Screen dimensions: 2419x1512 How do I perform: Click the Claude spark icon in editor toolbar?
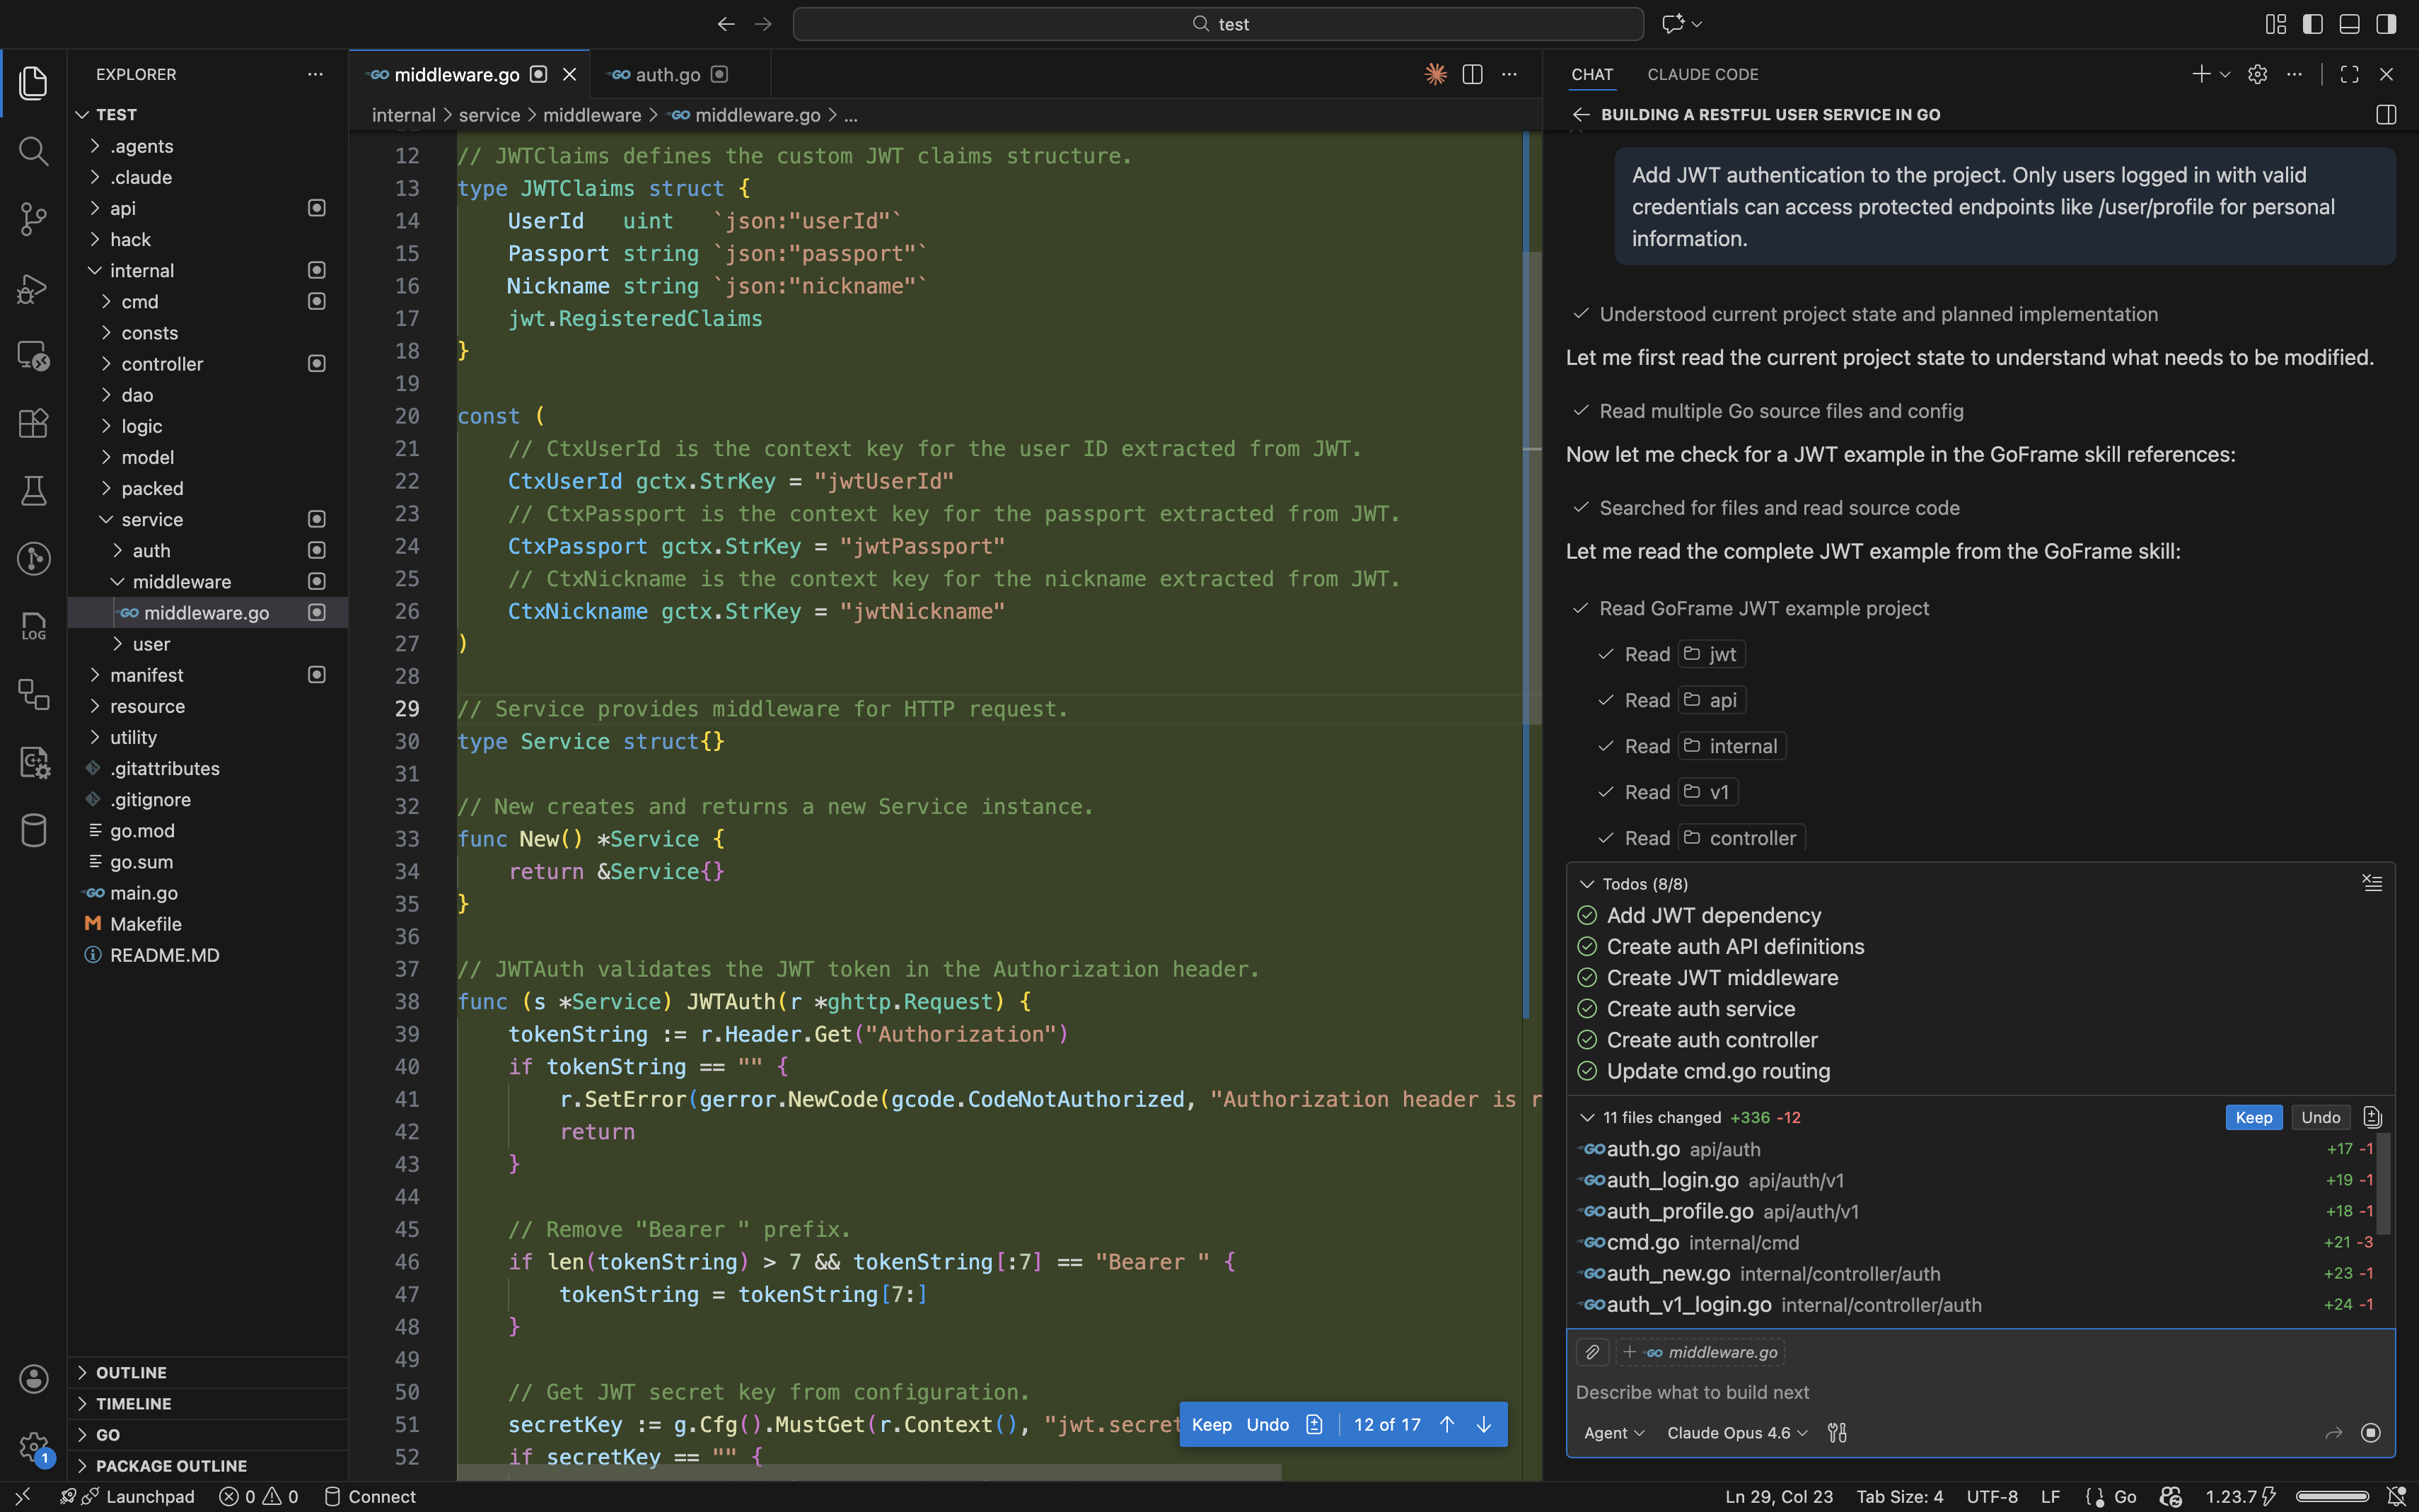[1435, 74]
